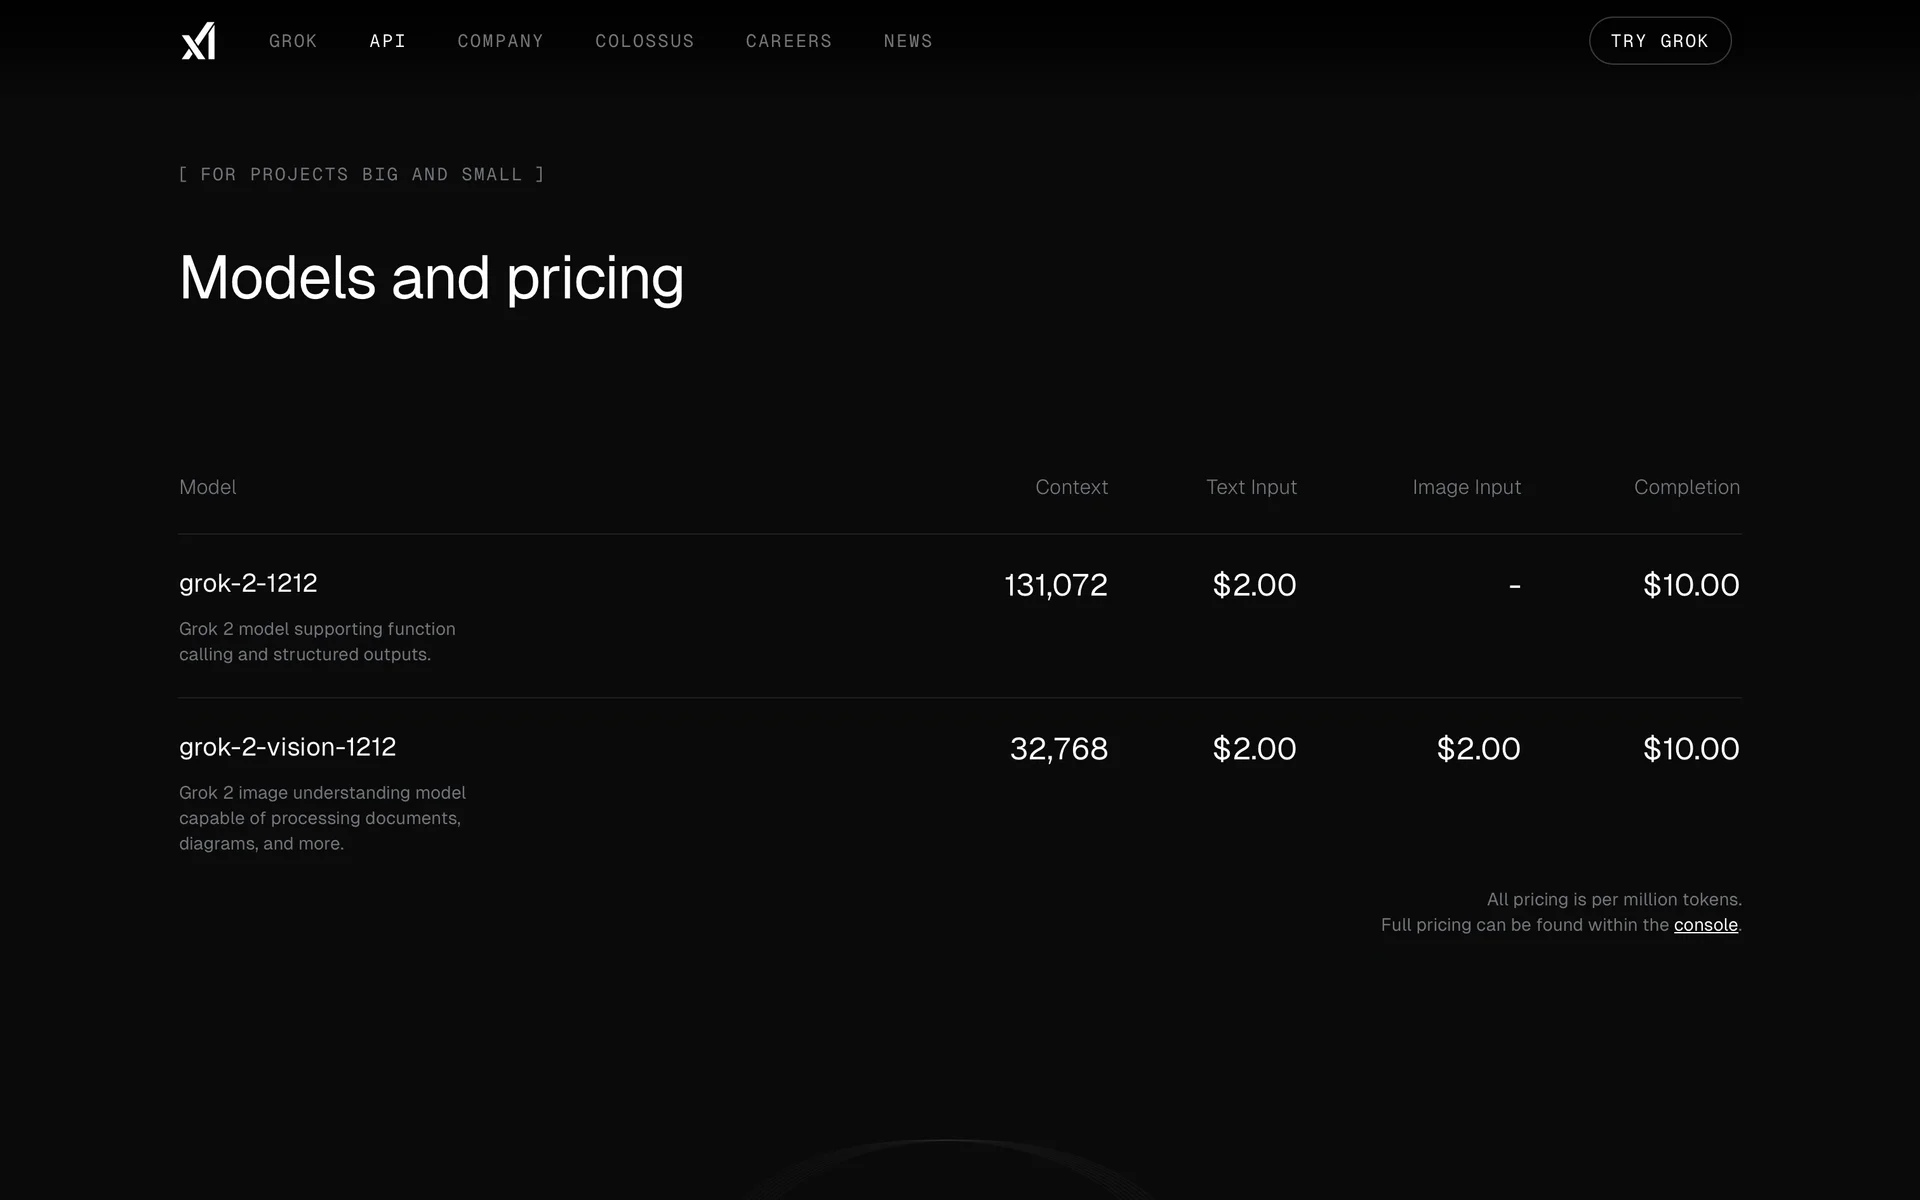The width and height of the screenshot is (1920, 1200).
Task: Click the grok-2-1212 model name
Action: (x=248, y=583)
